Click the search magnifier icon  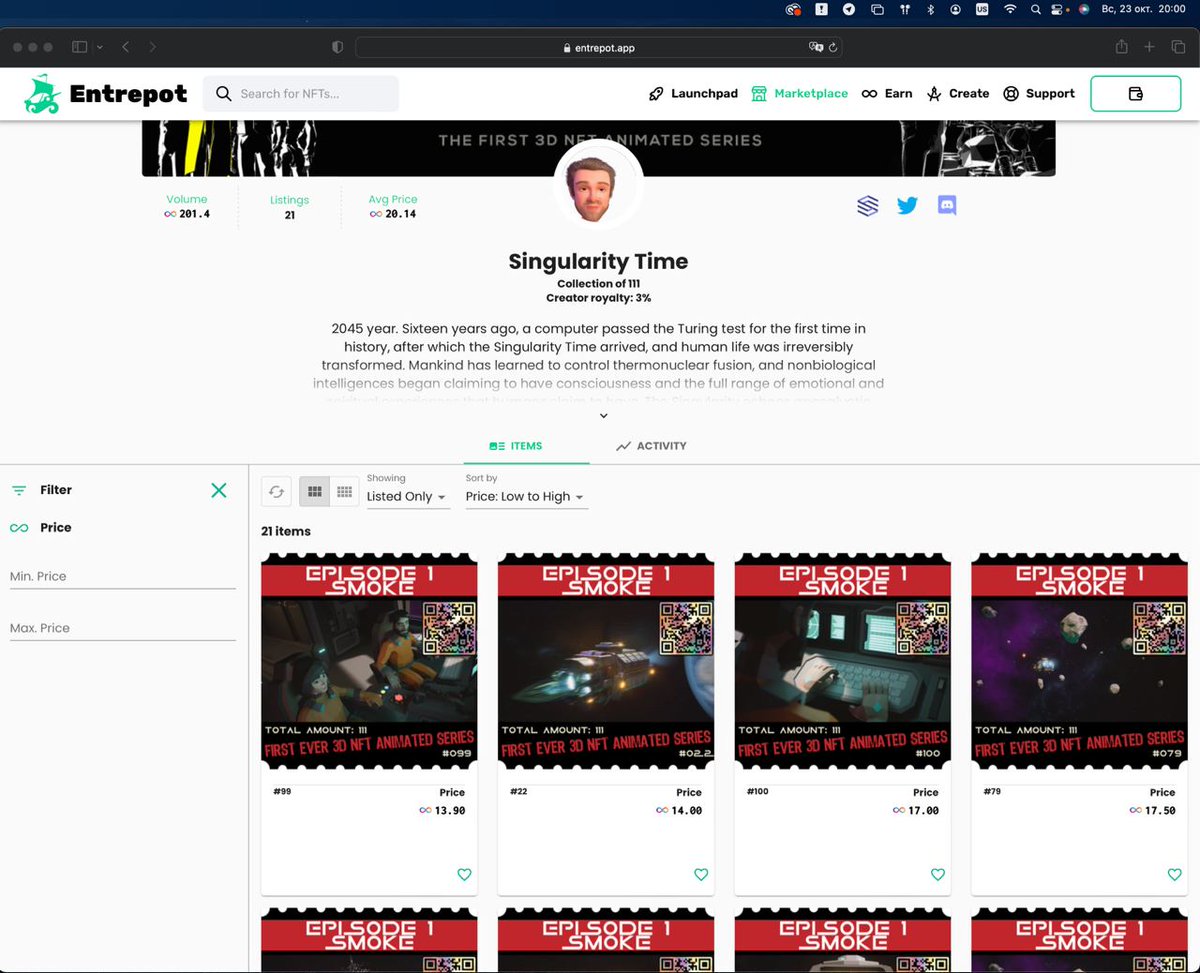coord(224,94)
